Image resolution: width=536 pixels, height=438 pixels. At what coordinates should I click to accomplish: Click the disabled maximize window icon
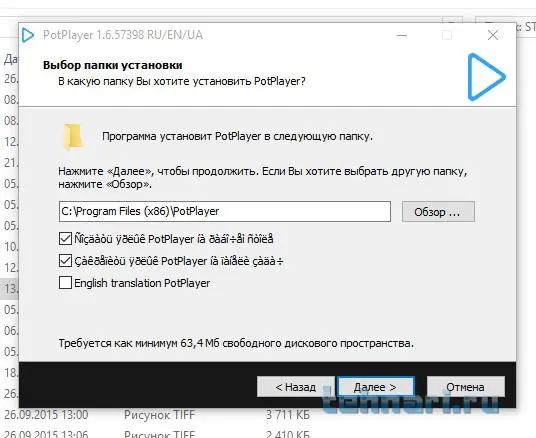[447, 35]
